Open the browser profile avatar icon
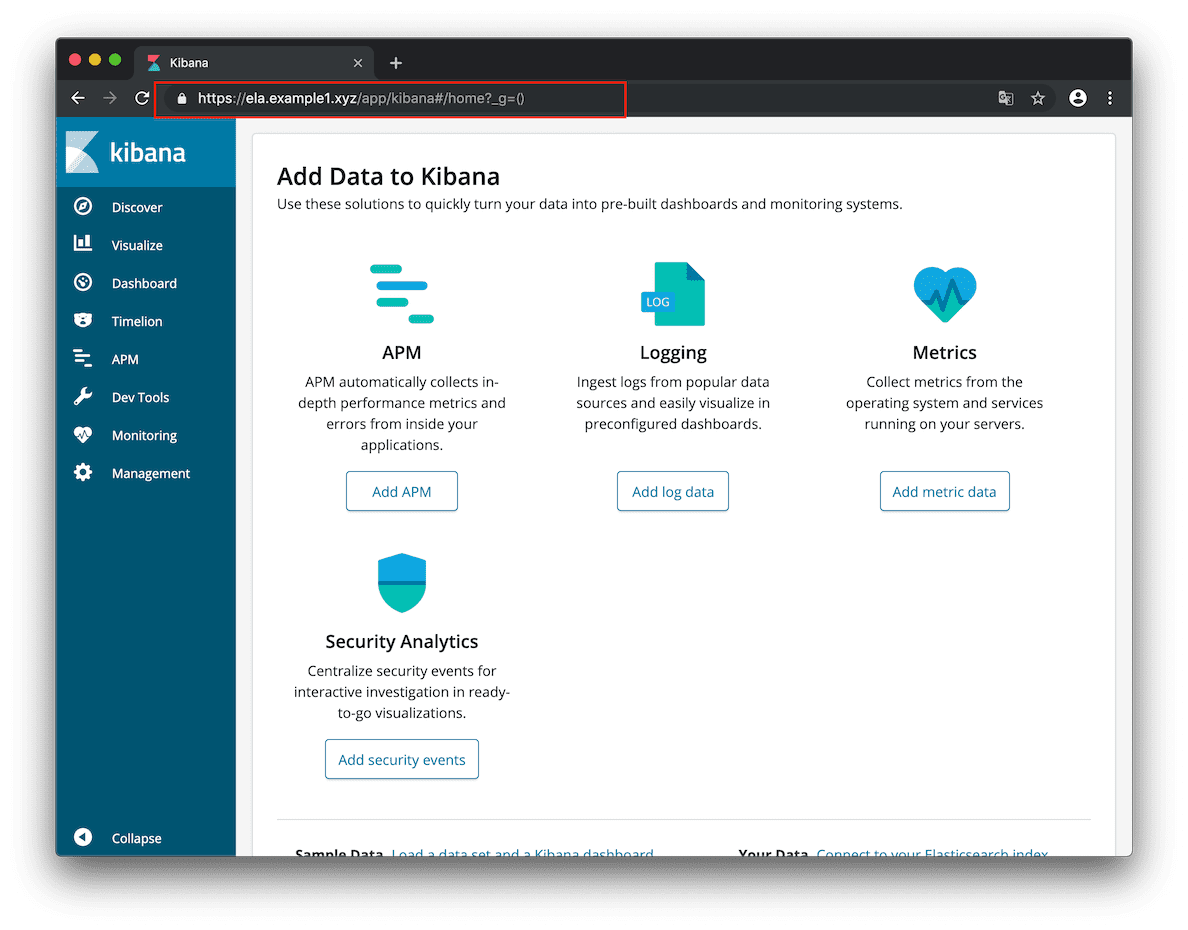This screenshot has width=1188, height=930. coord(1077,98)
